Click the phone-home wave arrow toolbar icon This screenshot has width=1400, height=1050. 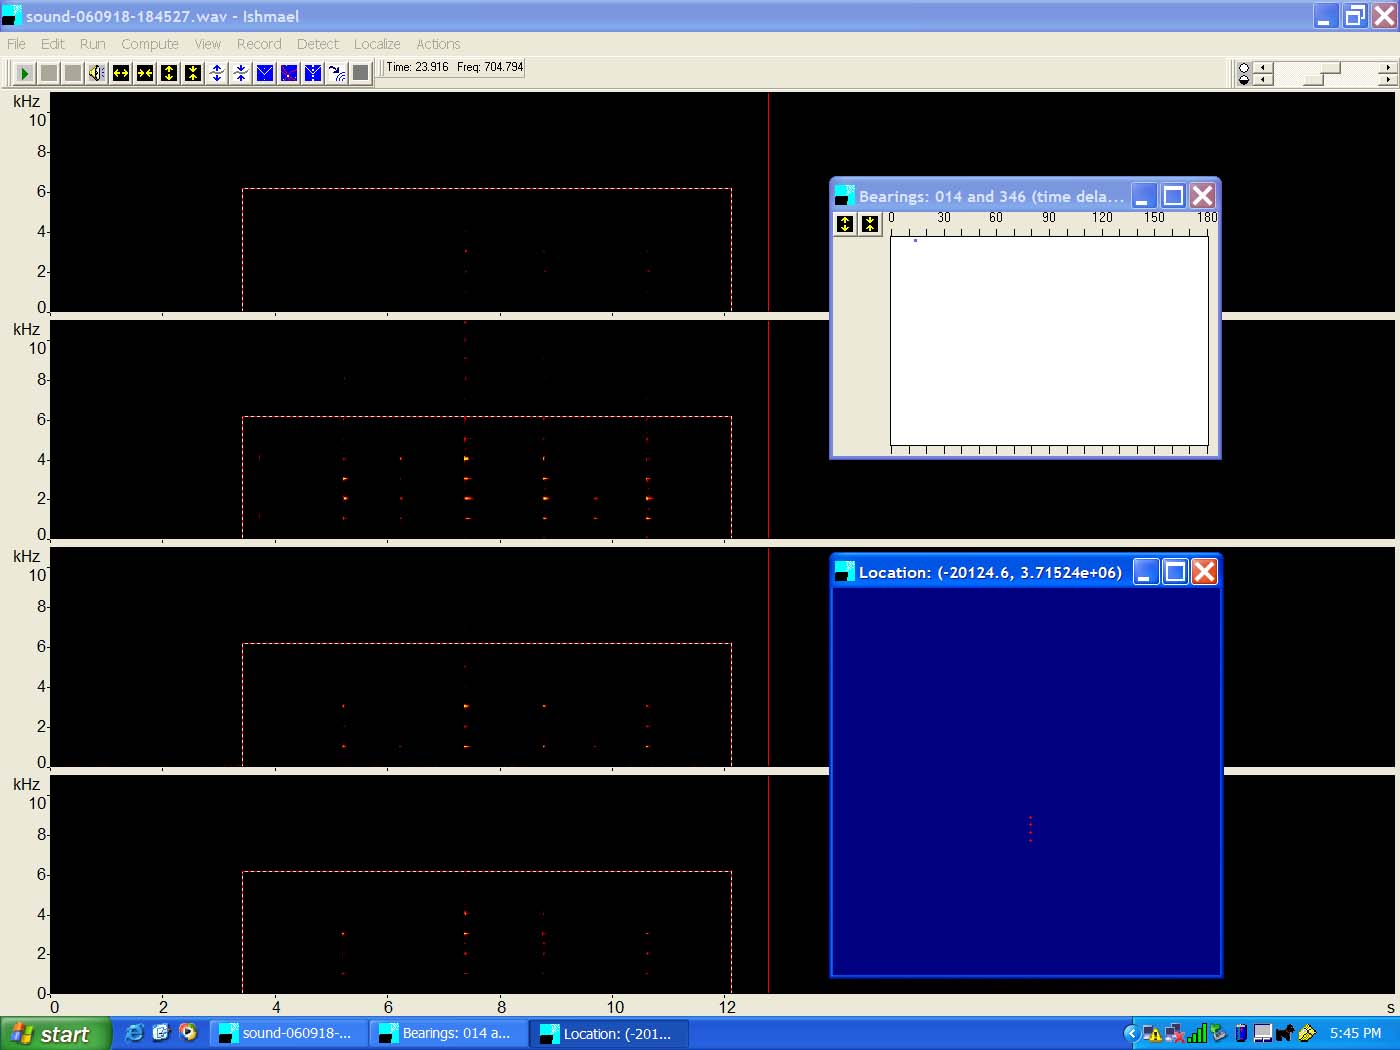pos(337,73)
